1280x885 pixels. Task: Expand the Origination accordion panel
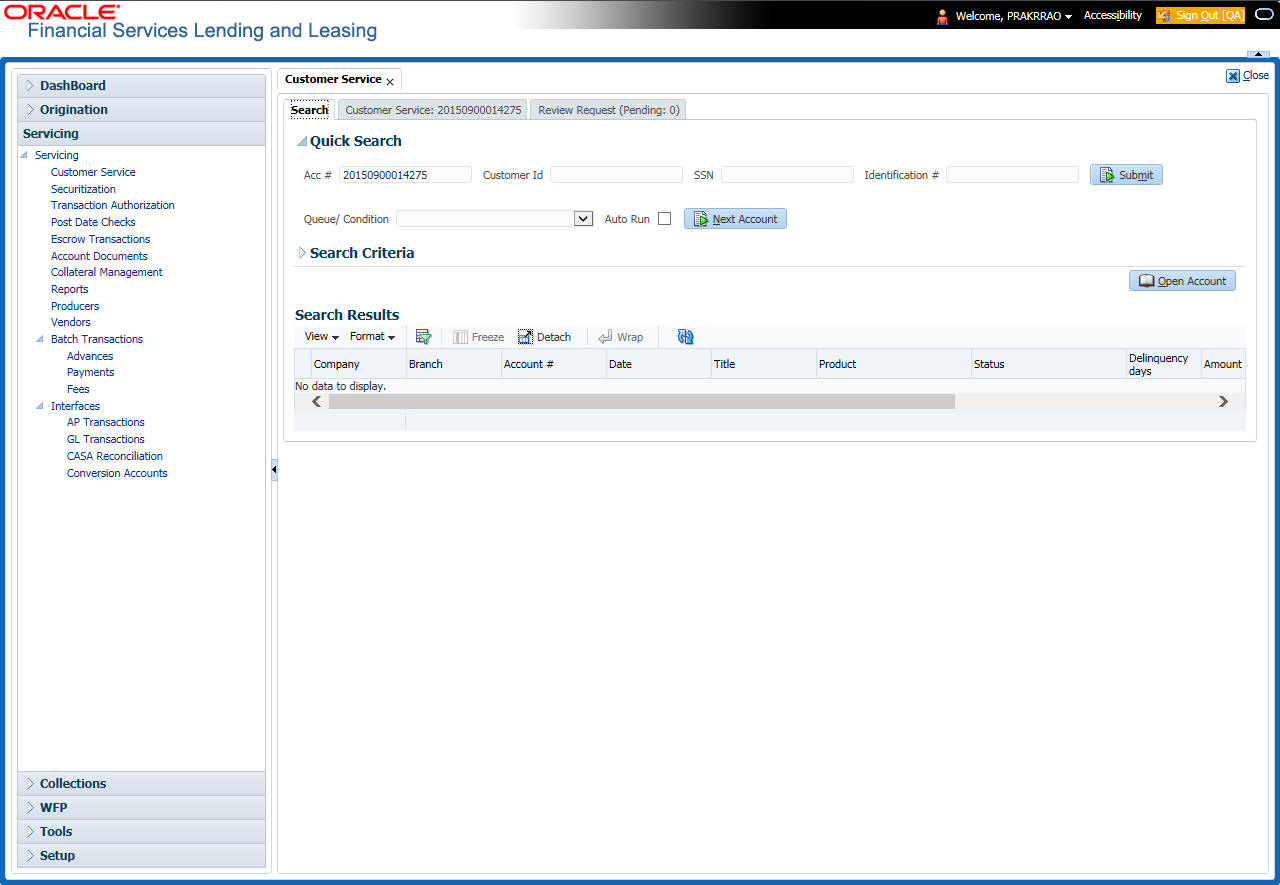141,110
